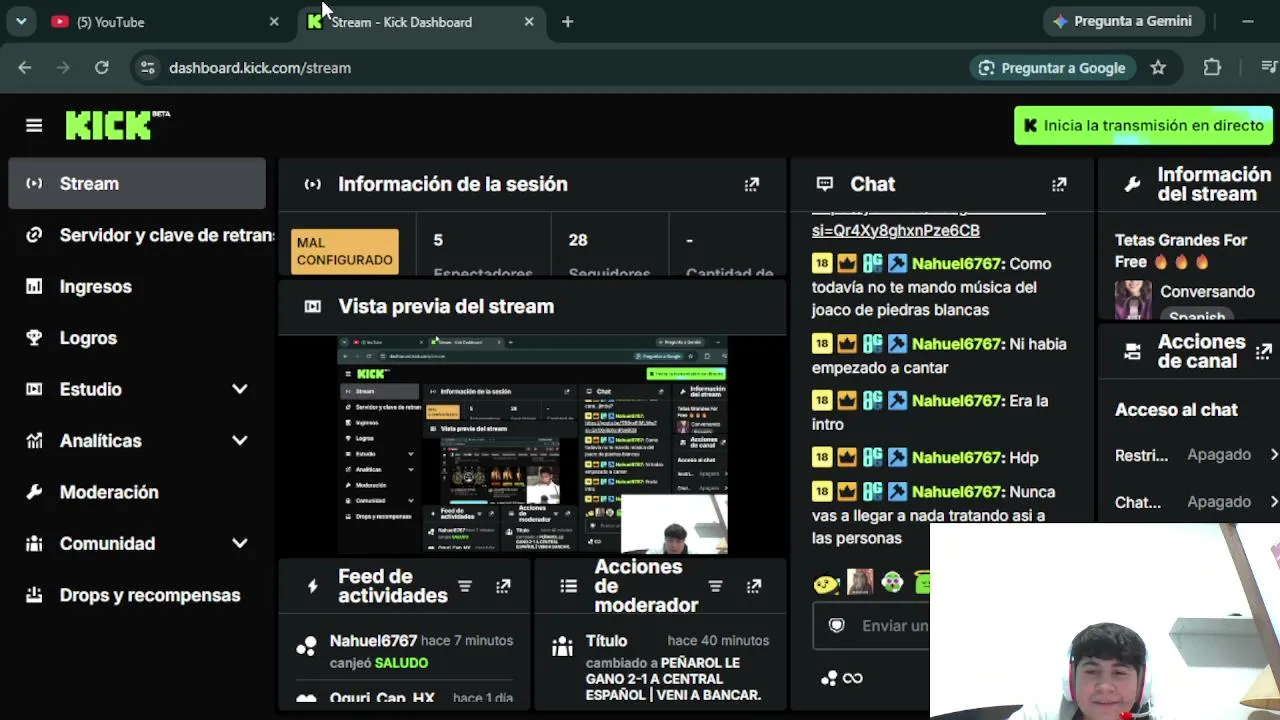The width and height of the screenshot is (1280, 720).
Task: Click the Pregunta a Gemini button
Action: pyautogui.click(x=1123, y=21)
